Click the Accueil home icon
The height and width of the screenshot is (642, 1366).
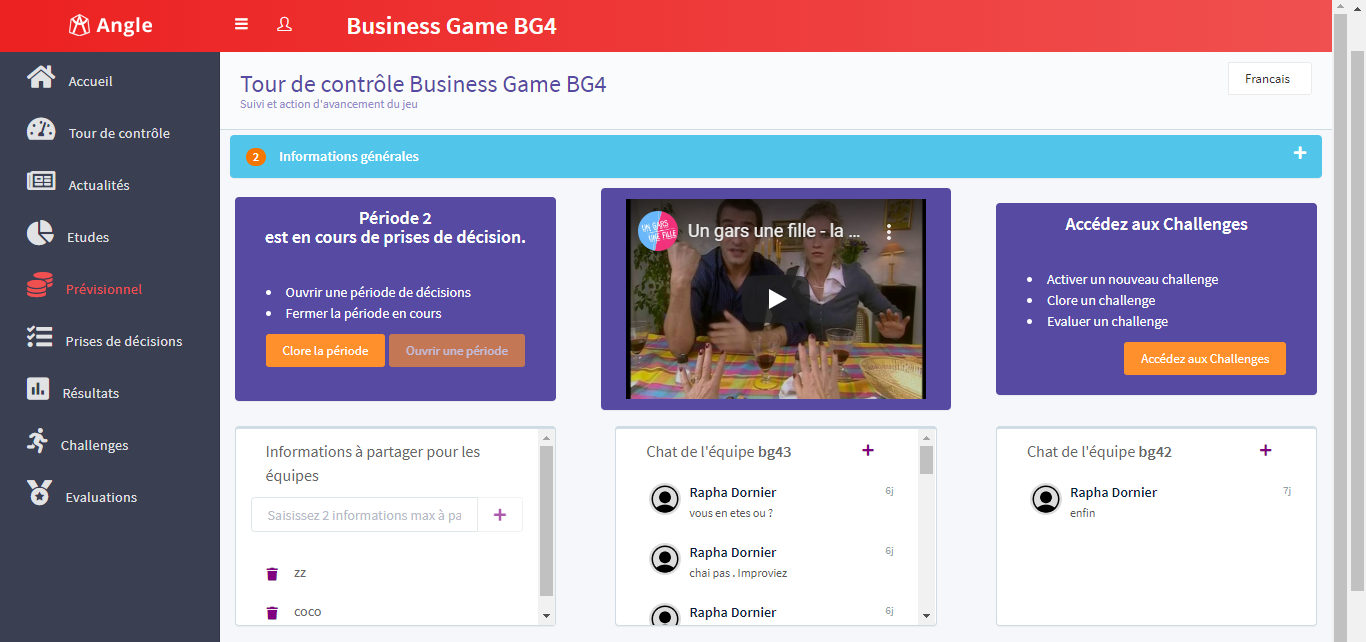click(41, 78)
